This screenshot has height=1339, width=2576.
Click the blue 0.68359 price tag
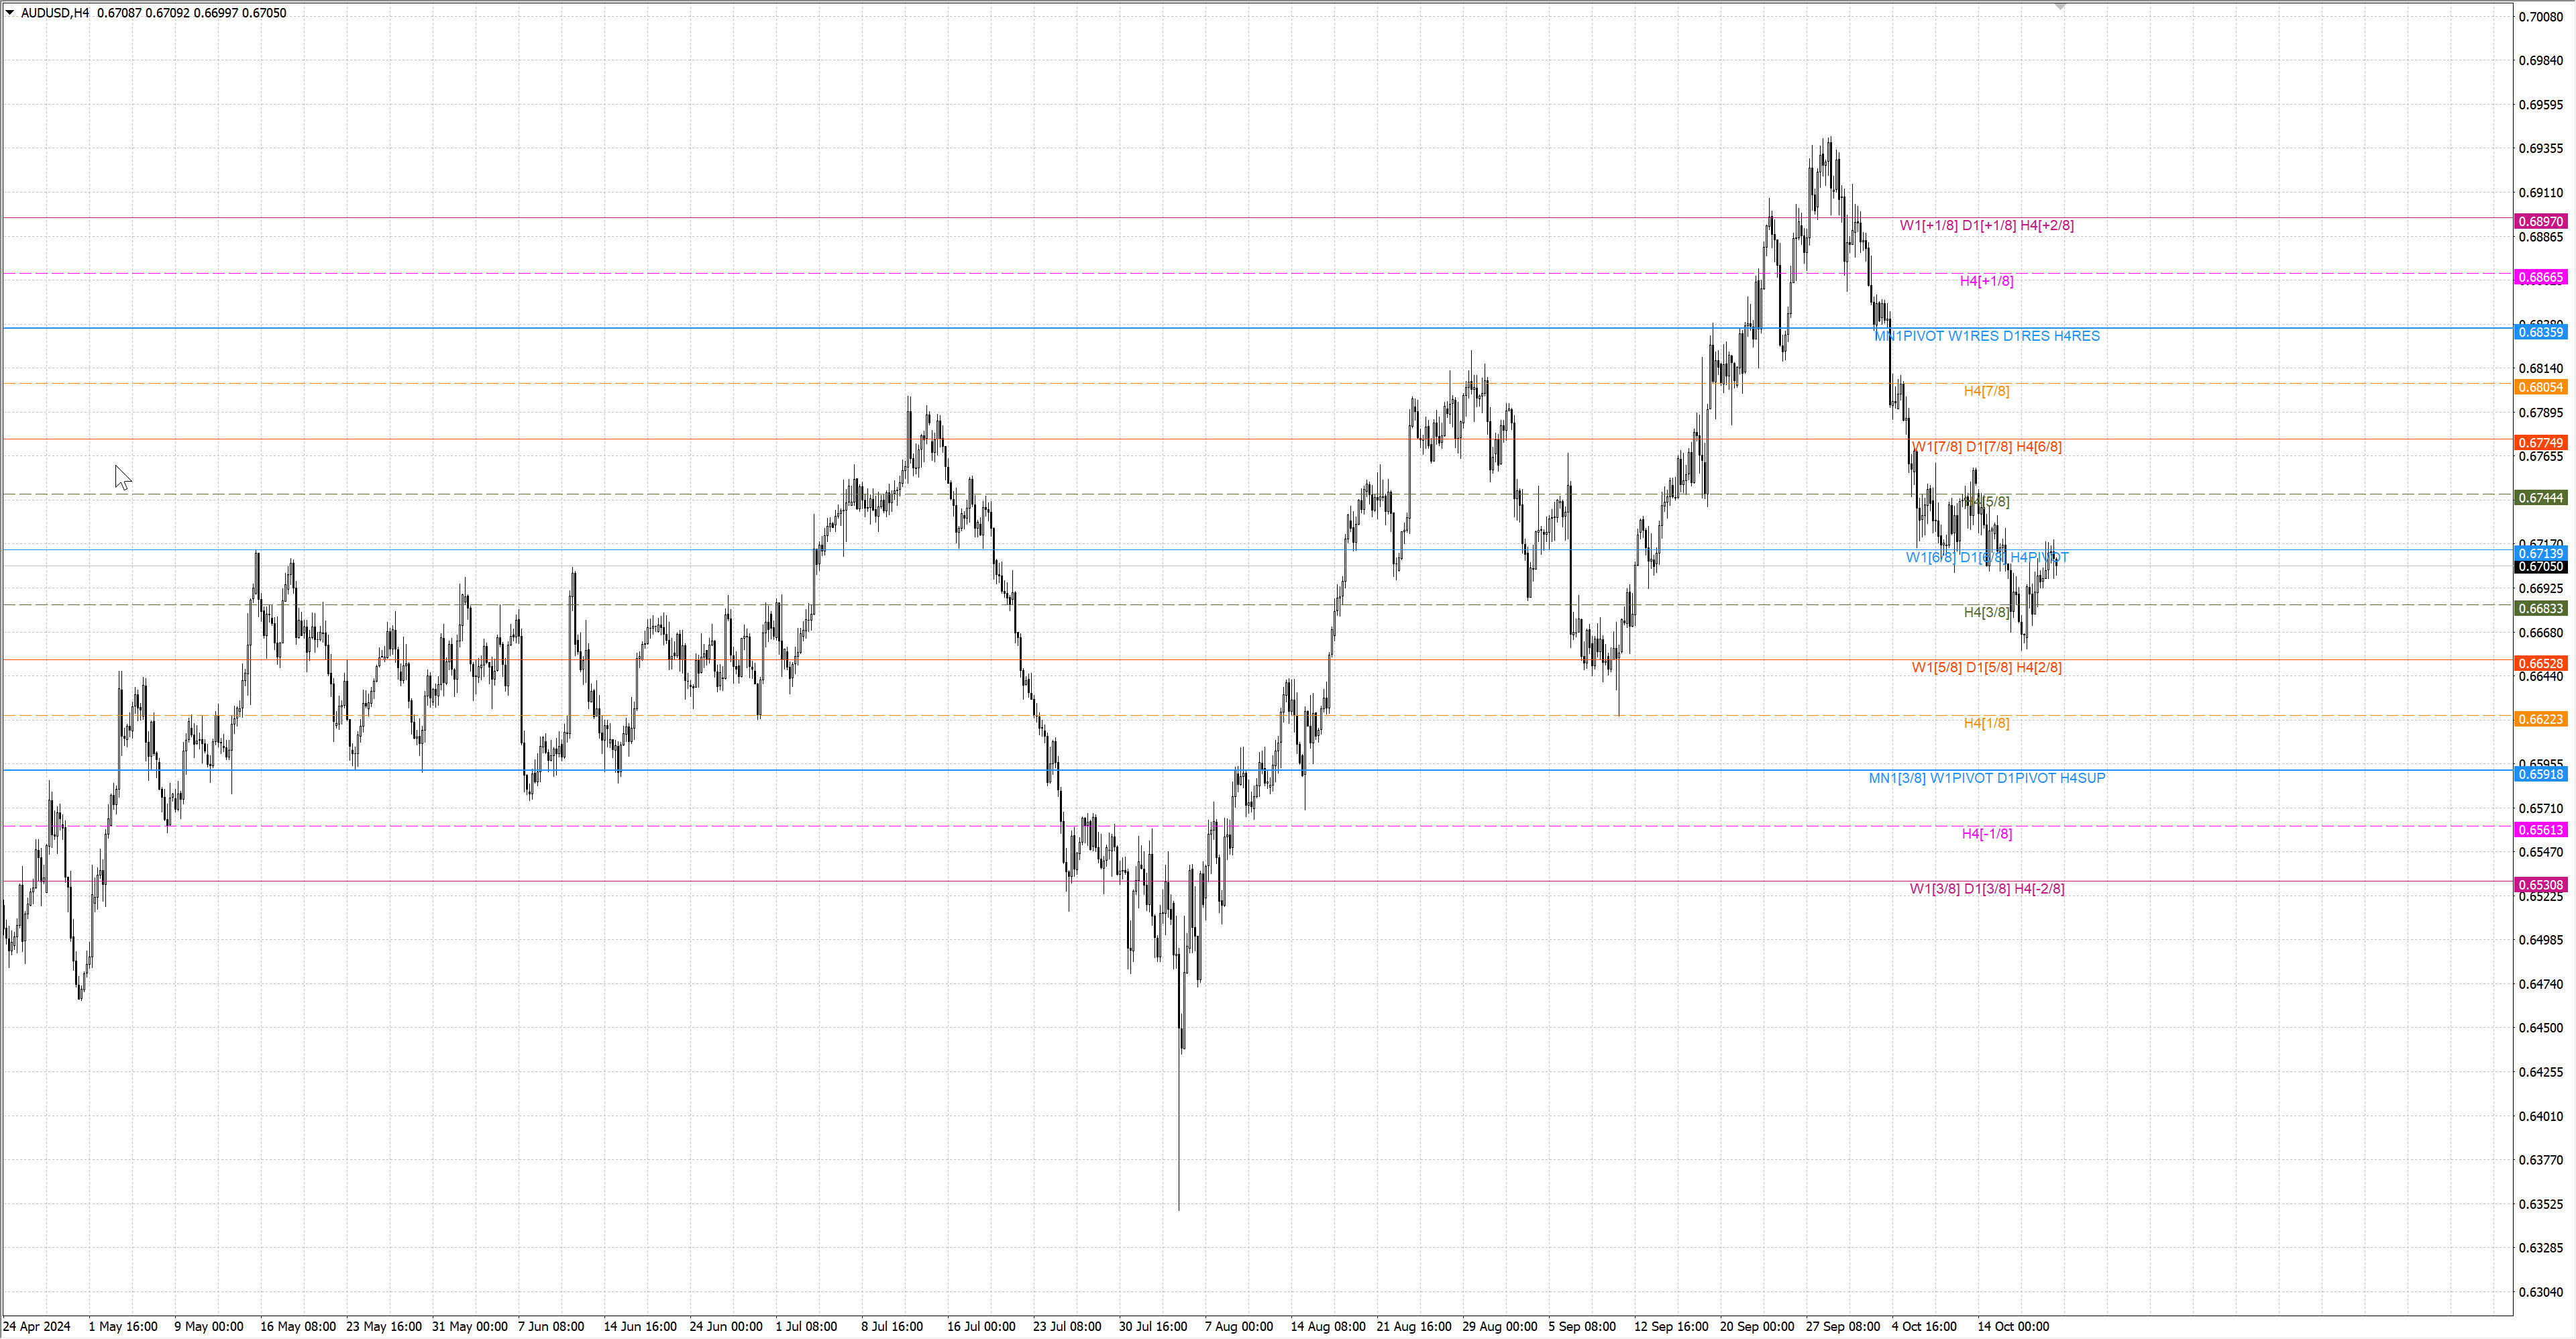[2540, 332]
